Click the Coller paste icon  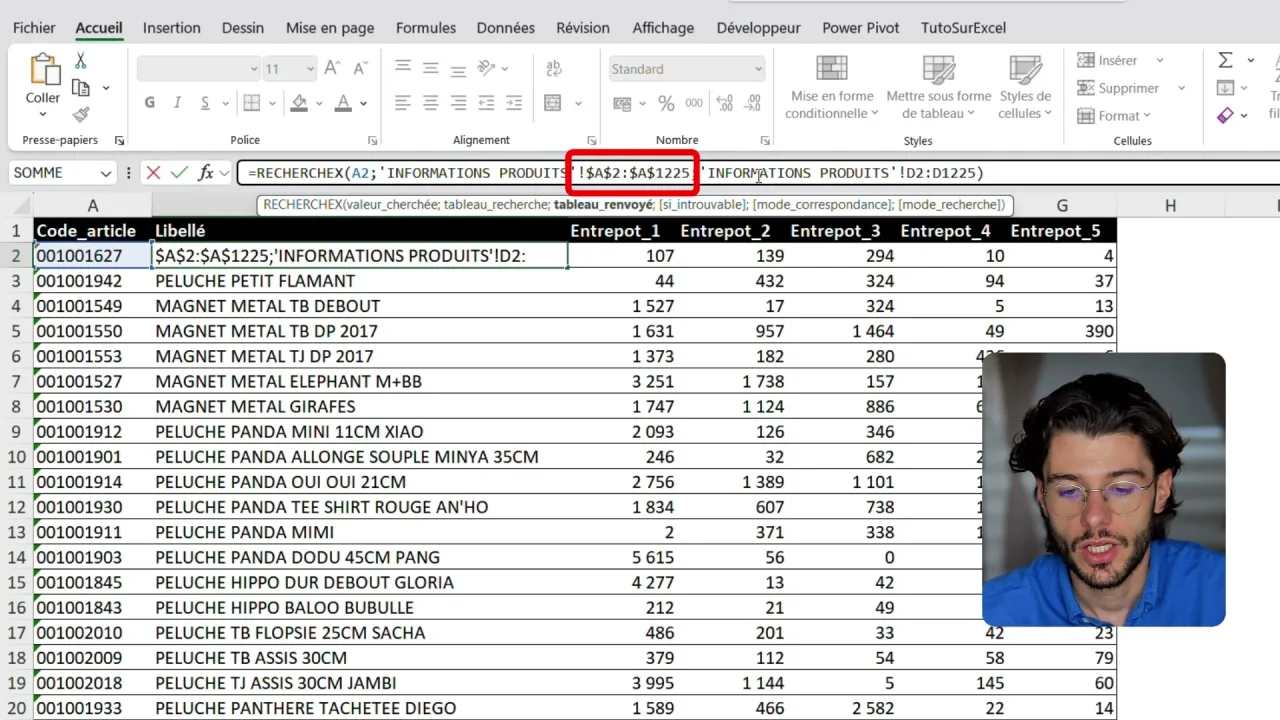coord(43,70)
